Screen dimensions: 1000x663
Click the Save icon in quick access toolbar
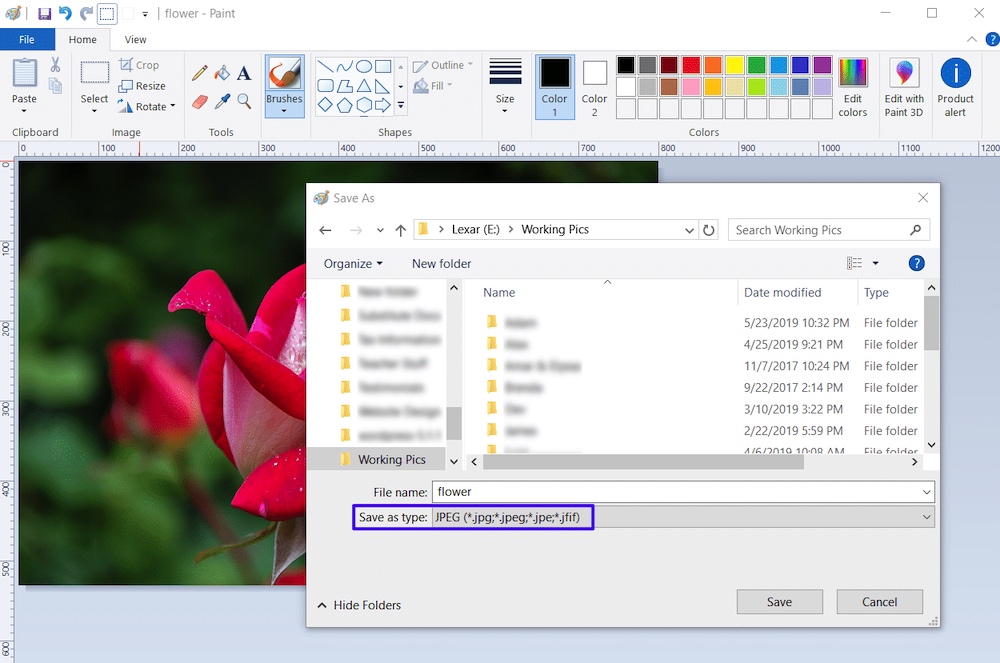[44, 13]
